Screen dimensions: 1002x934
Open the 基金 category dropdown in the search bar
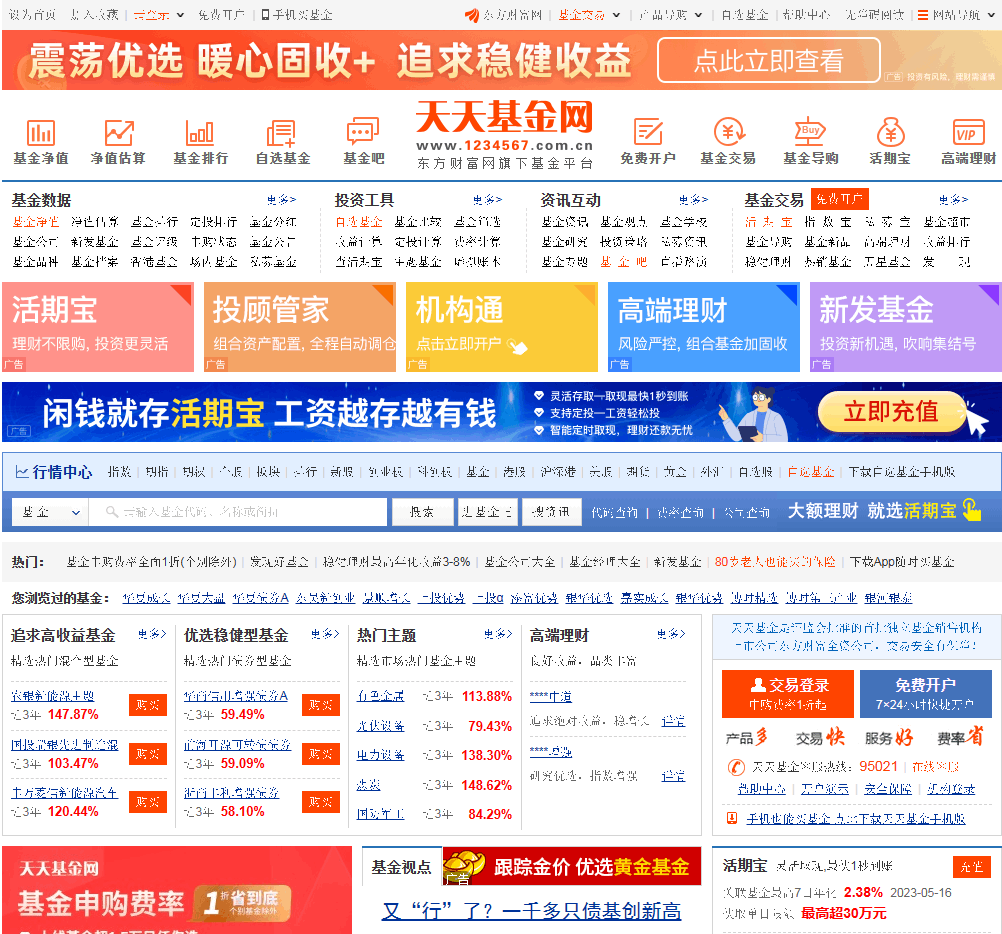click(50, 512)
